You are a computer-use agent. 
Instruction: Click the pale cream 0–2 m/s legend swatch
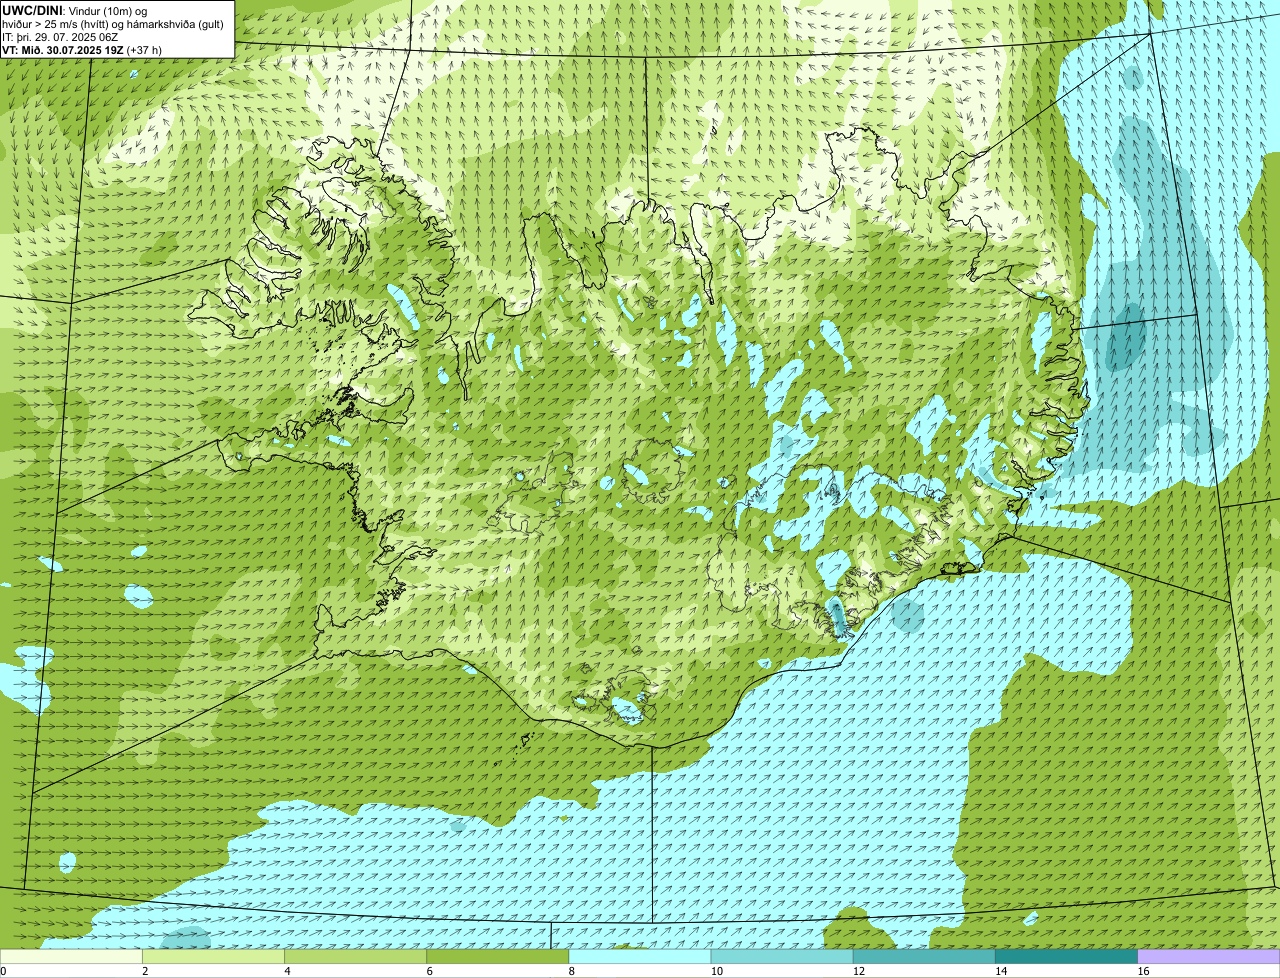pos(71,956)
